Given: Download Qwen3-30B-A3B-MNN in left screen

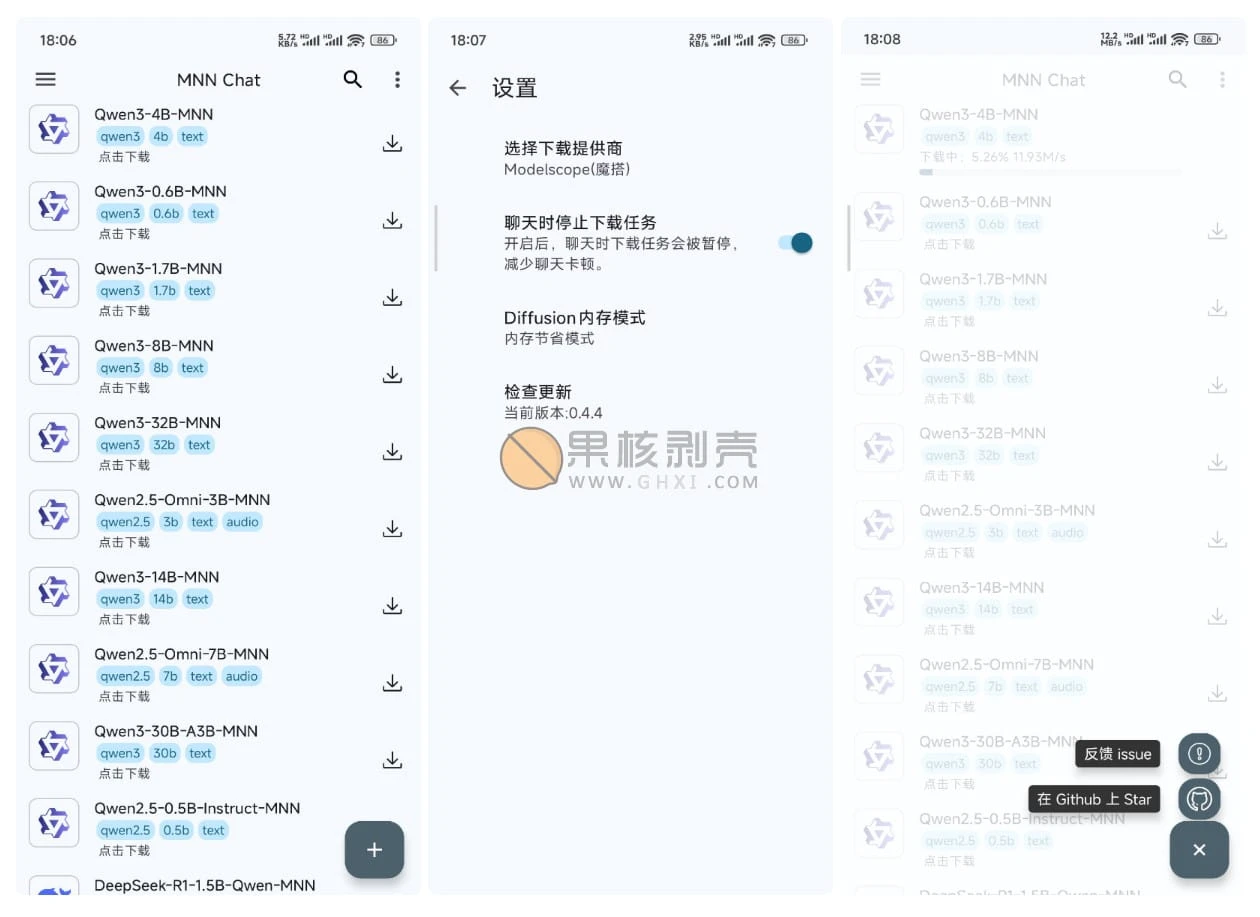Looking at the screenshot, I should [393, 761].
